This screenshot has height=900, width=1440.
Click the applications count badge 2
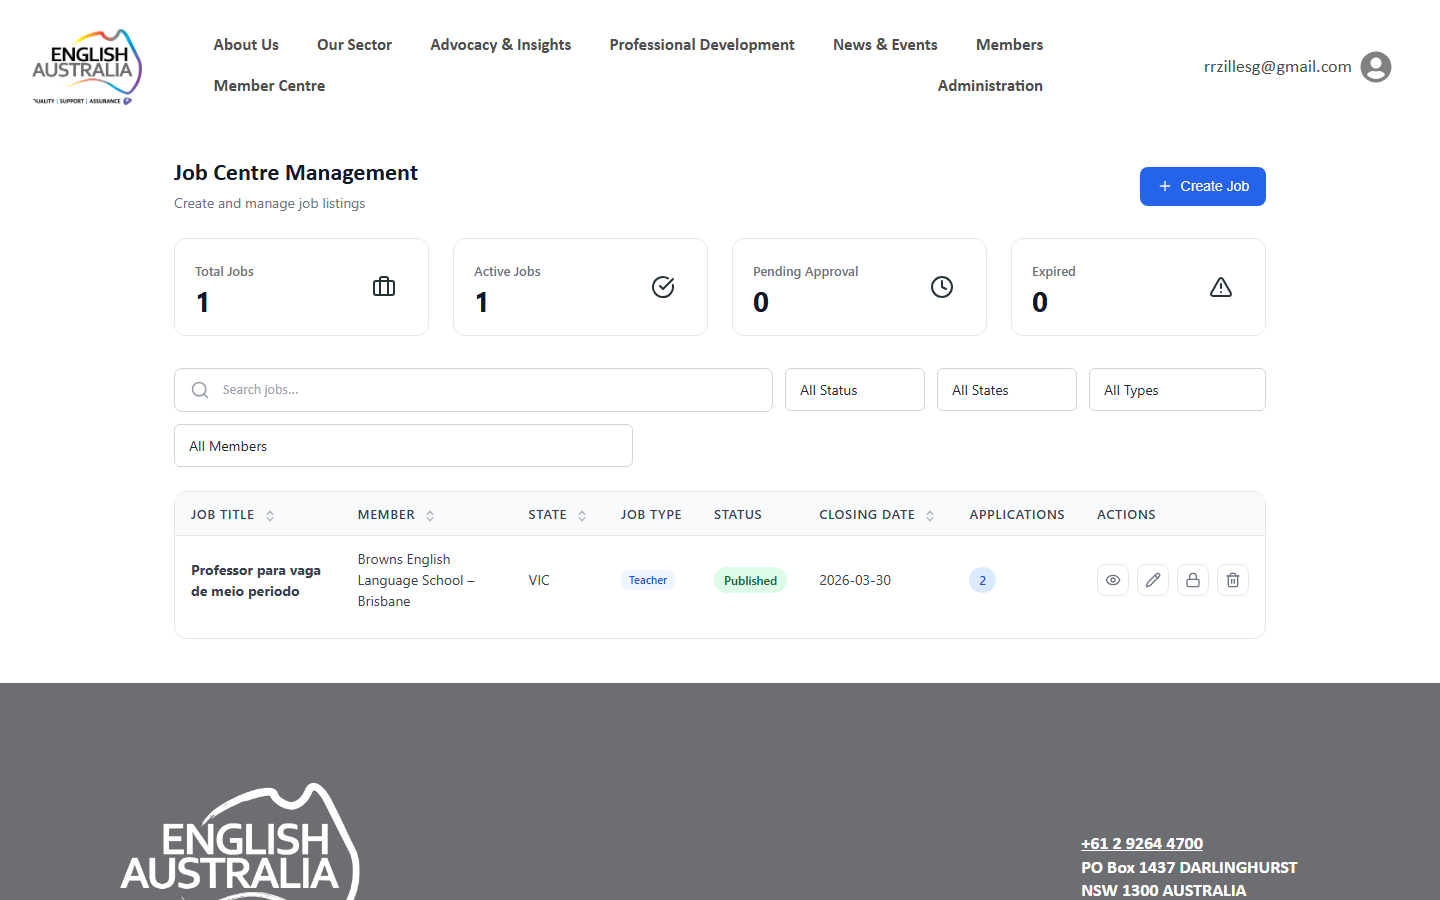982,580
